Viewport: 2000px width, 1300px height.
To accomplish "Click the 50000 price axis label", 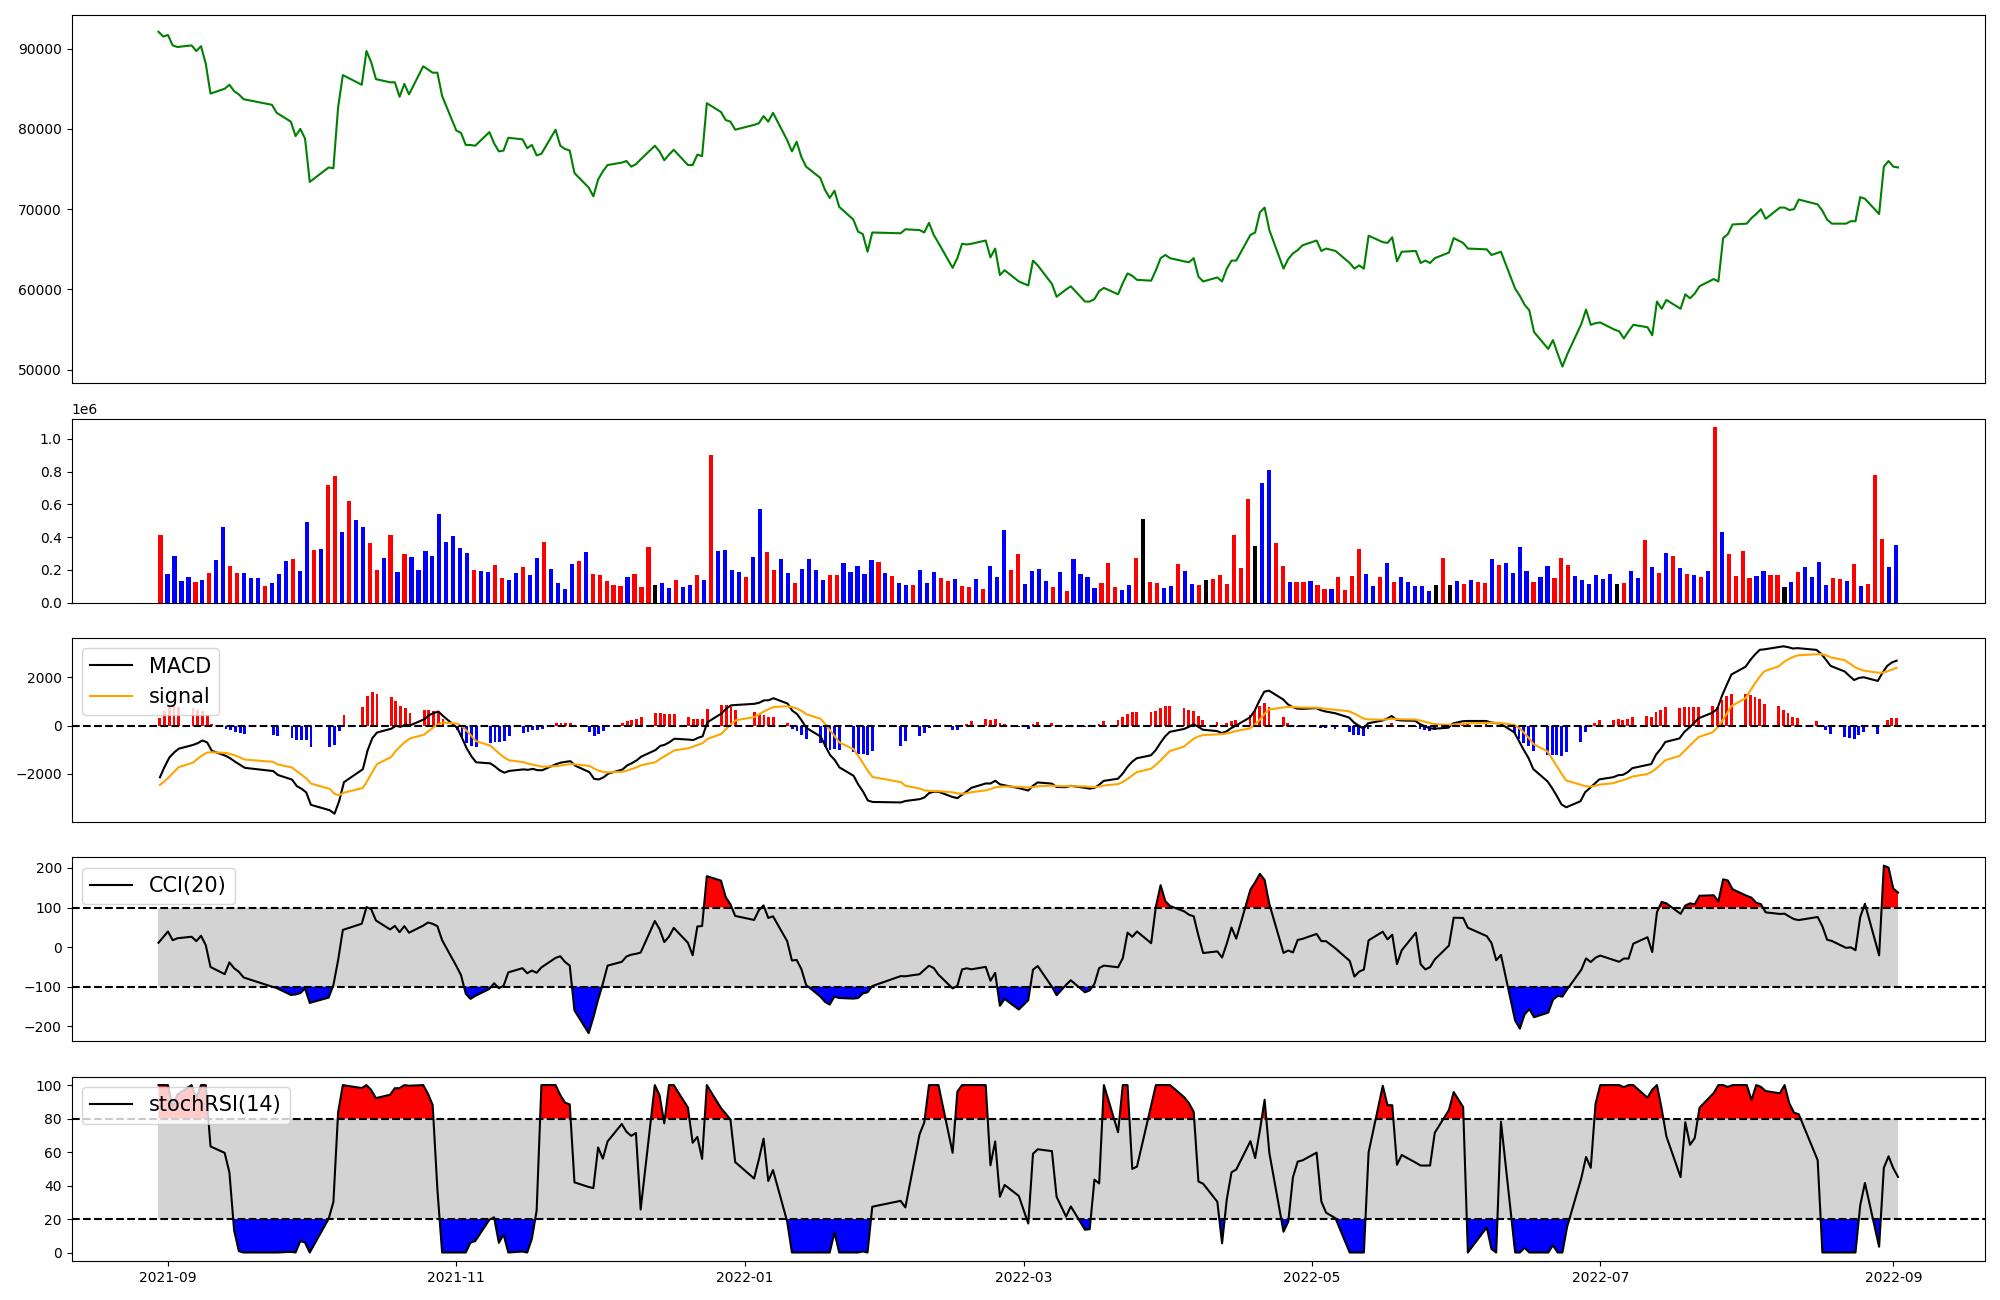I will tap(40, 370).
